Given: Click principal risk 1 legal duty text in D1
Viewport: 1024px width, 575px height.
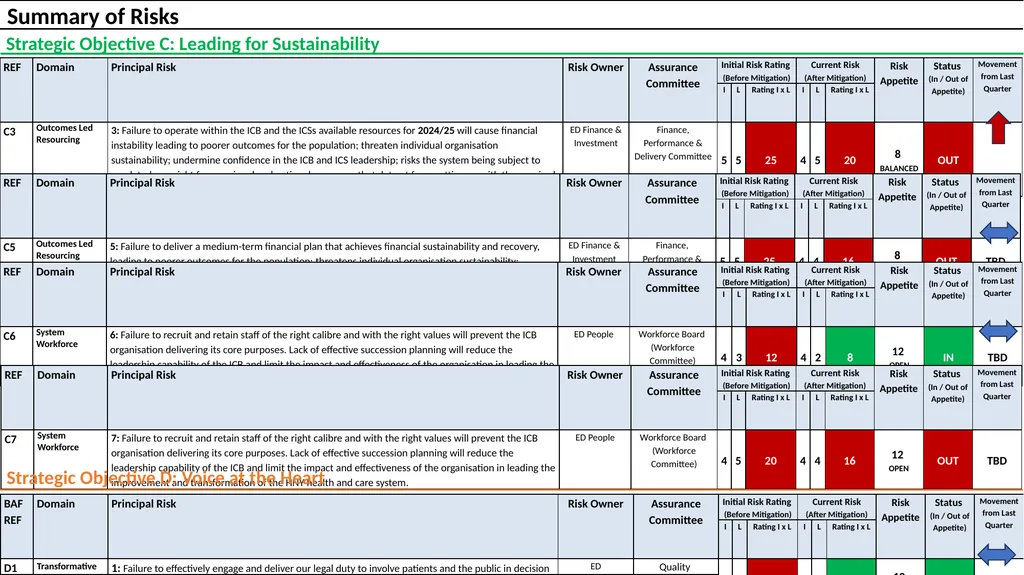Looking at the screenshot, I should pos(330,568).
